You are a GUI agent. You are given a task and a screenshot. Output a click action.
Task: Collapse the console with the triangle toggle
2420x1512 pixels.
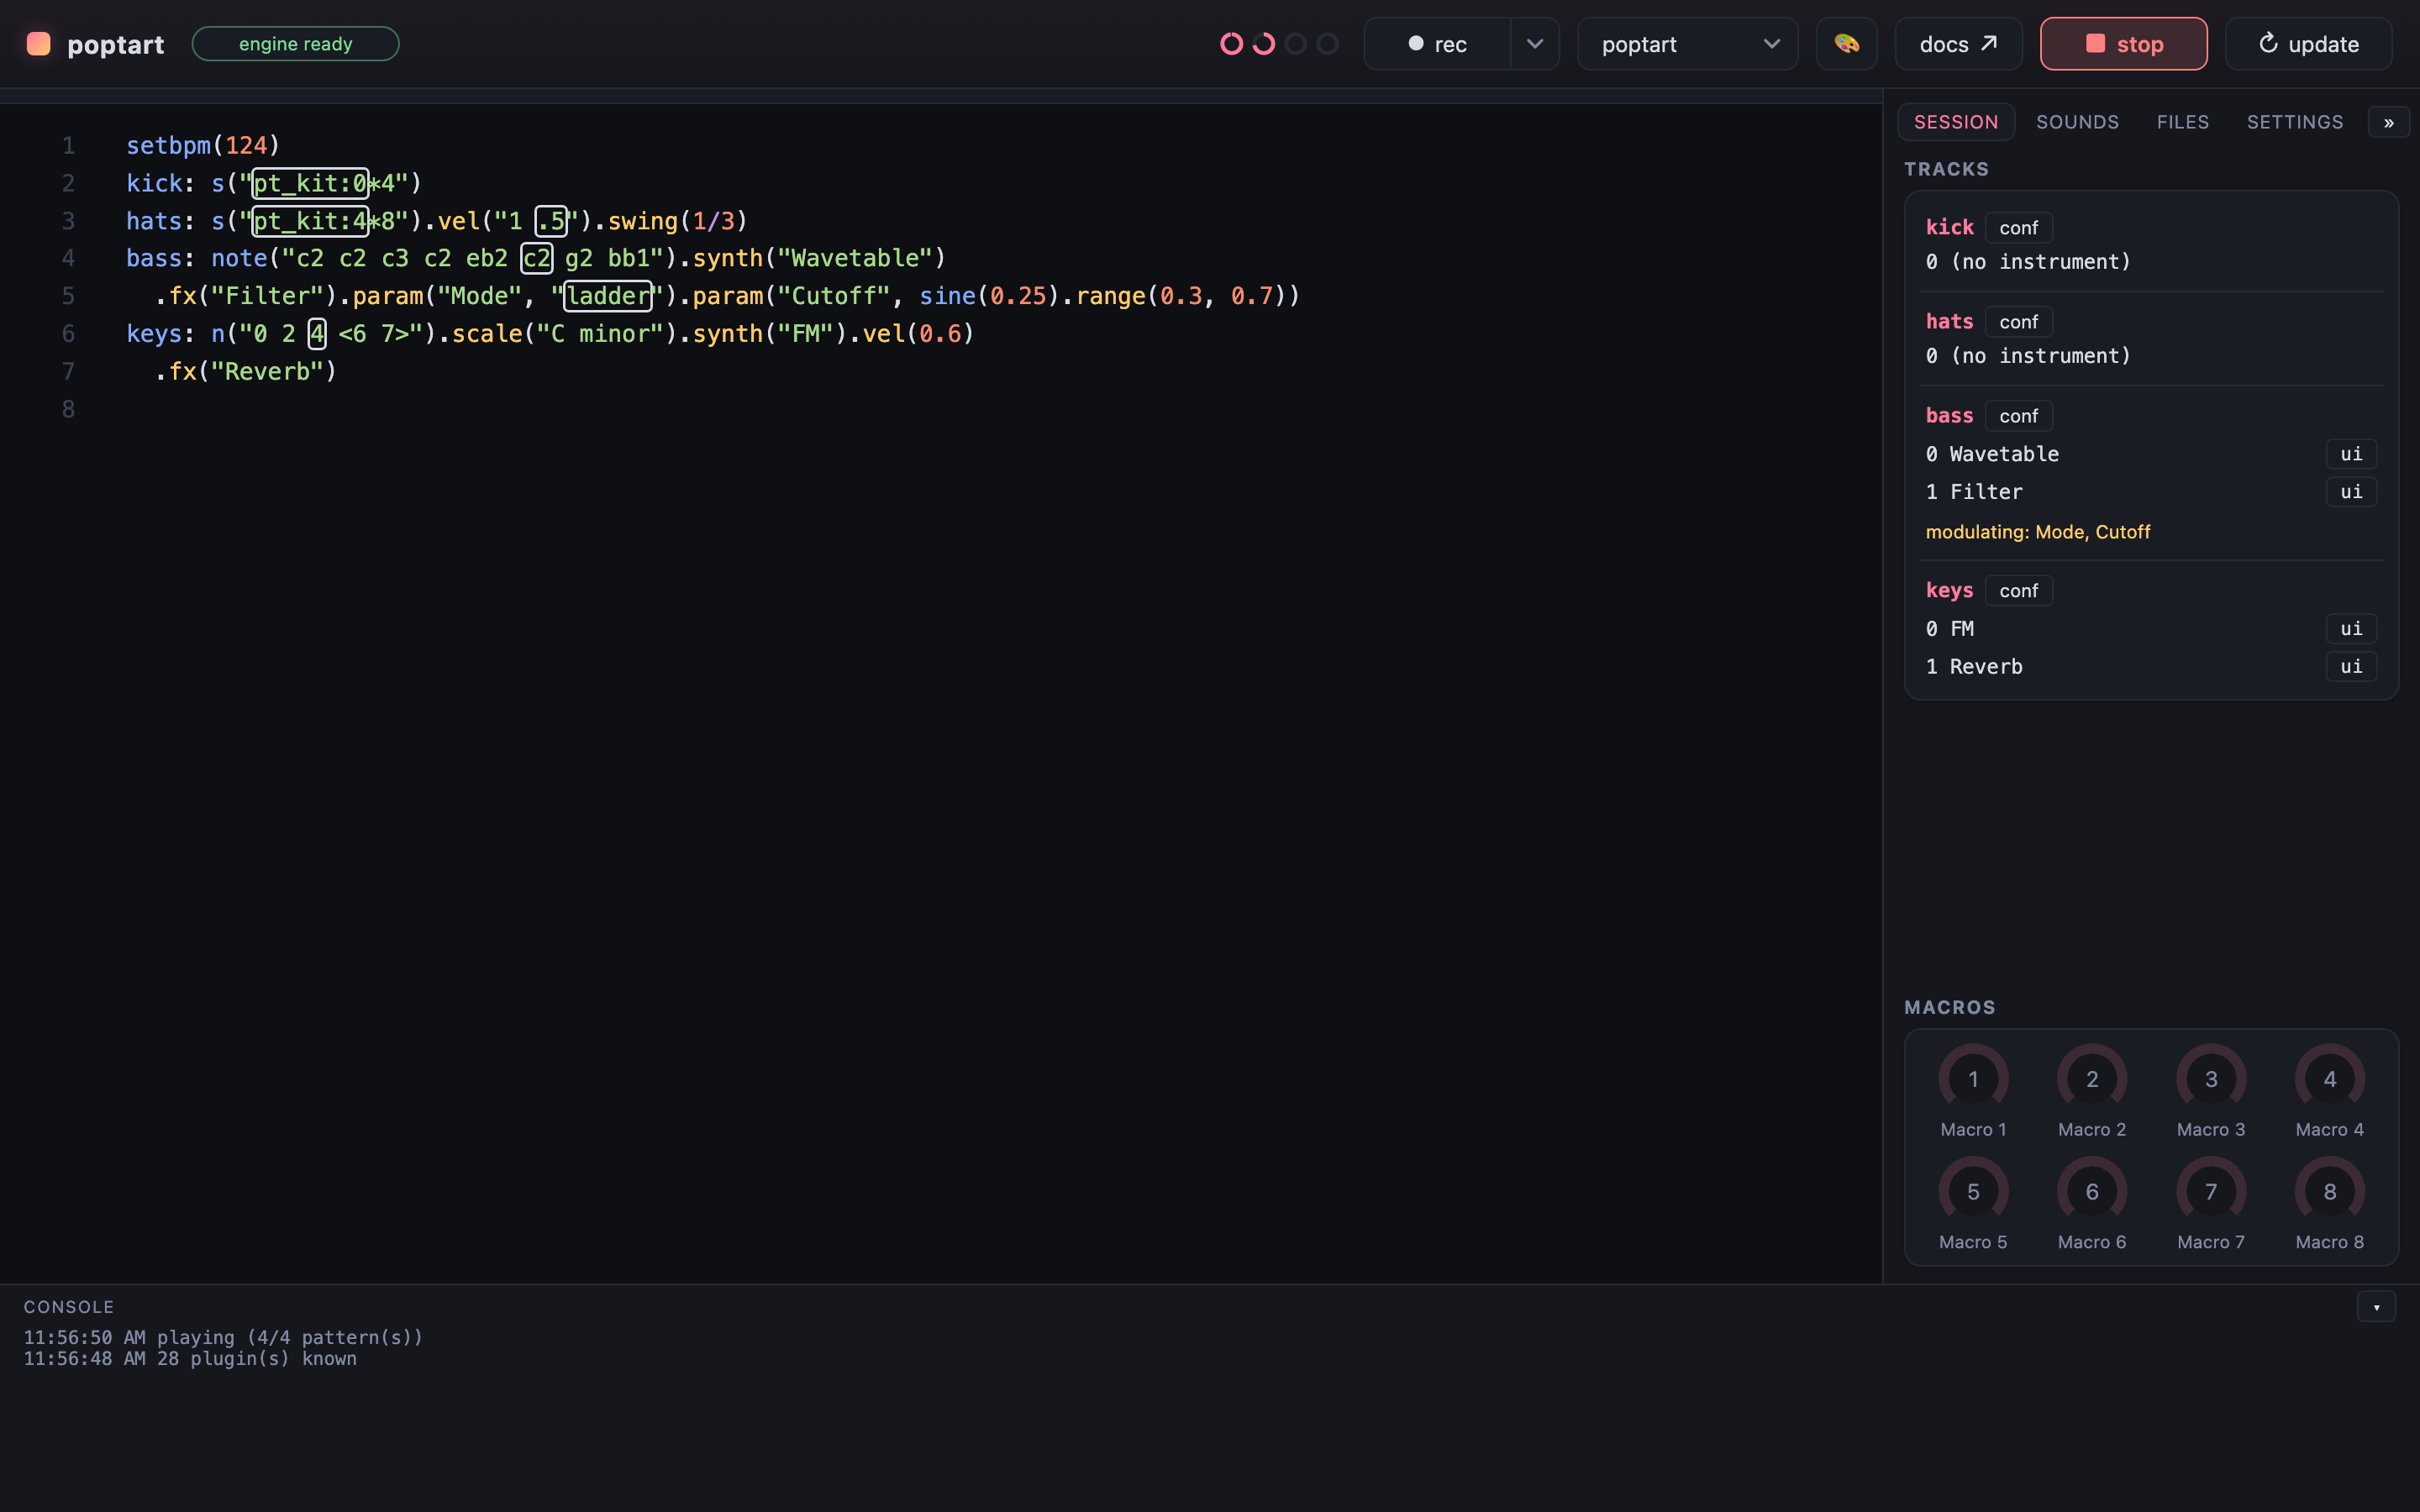(x=2376, y=1307)
